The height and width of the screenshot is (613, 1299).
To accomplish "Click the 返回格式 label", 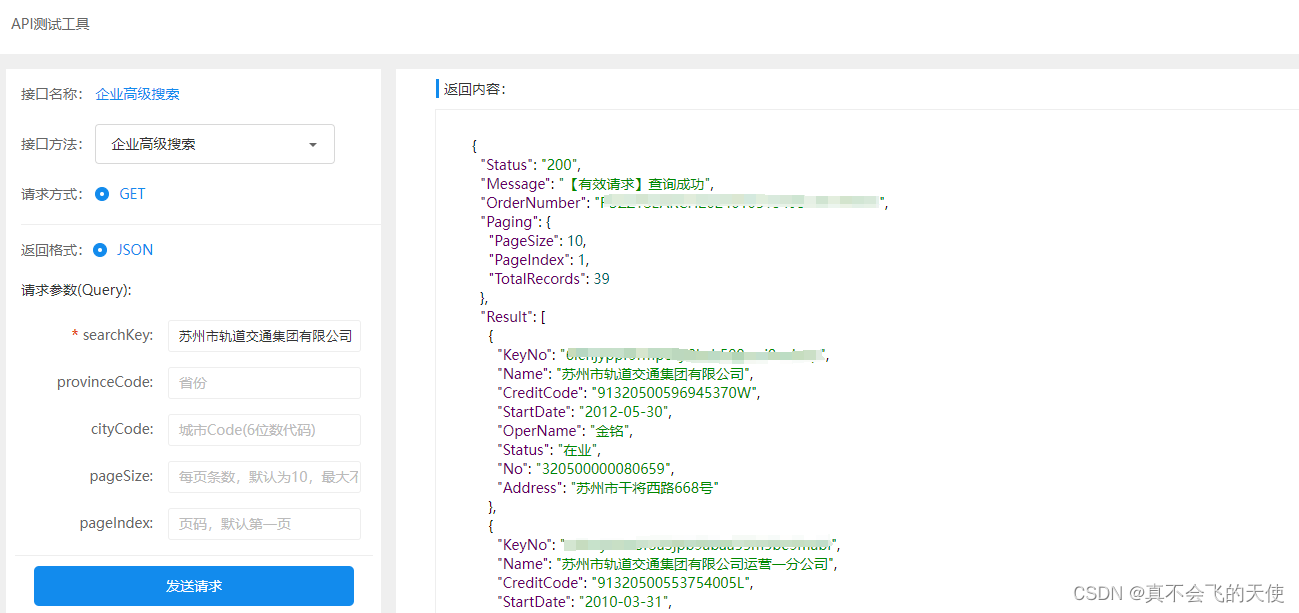I will (x=52, y=250).
